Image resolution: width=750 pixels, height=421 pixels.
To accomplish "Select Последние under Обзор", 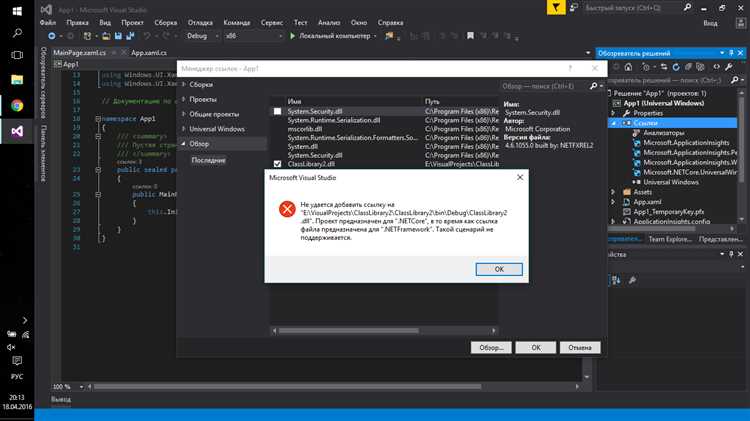I will (x=208, y=160).
